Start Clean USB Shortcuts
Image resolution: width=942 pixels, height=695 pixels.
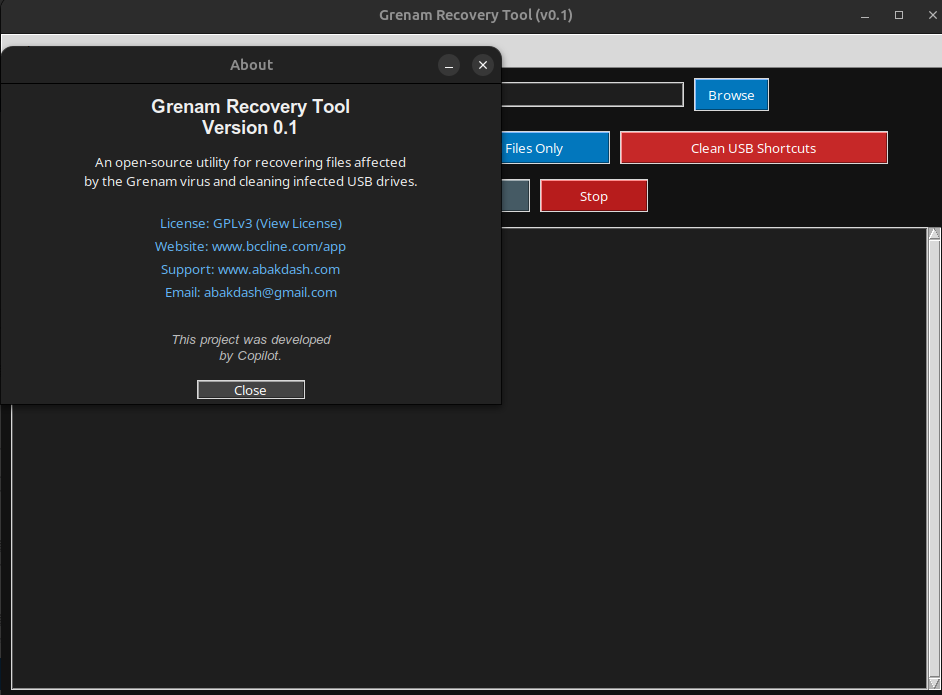753,148
